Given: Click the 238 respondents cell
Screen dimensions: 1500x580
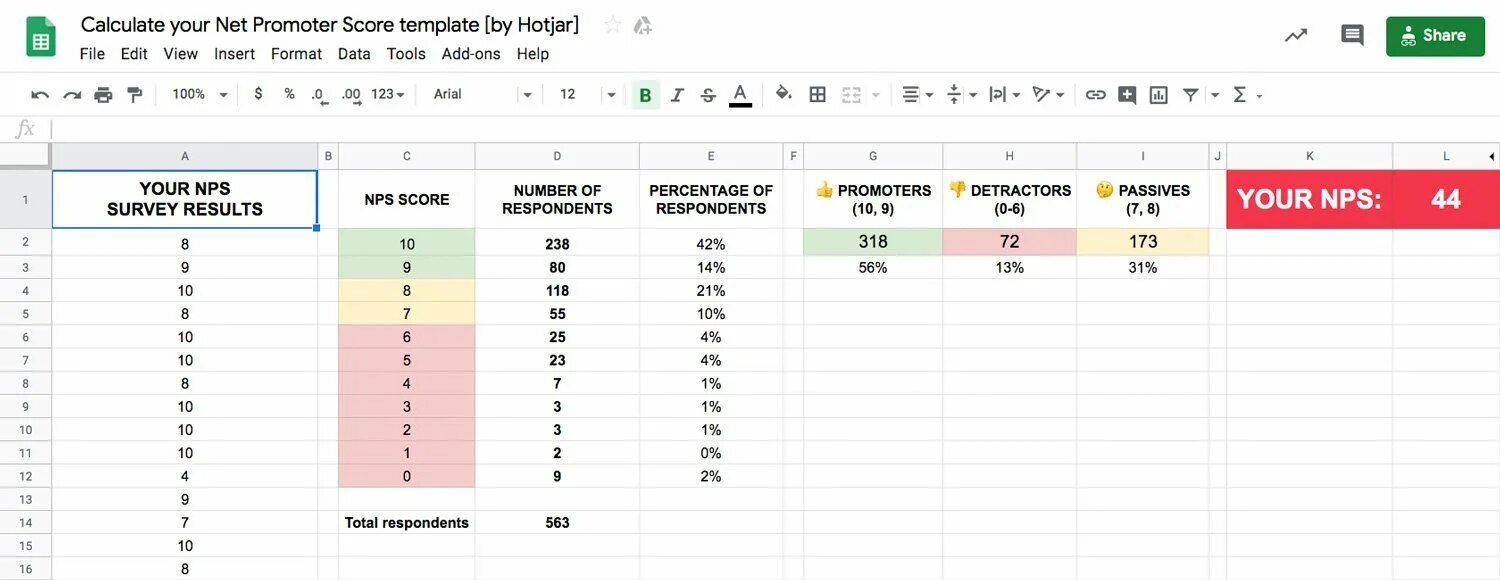Looking at the screenshot, I should tap(557, 244).
